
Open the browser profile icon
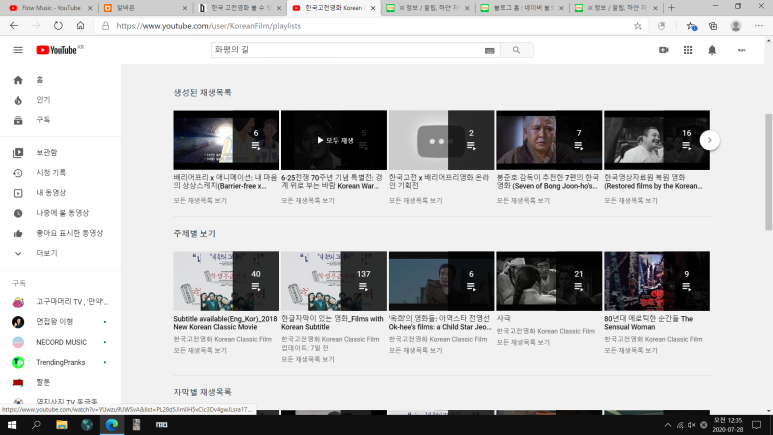736,26
